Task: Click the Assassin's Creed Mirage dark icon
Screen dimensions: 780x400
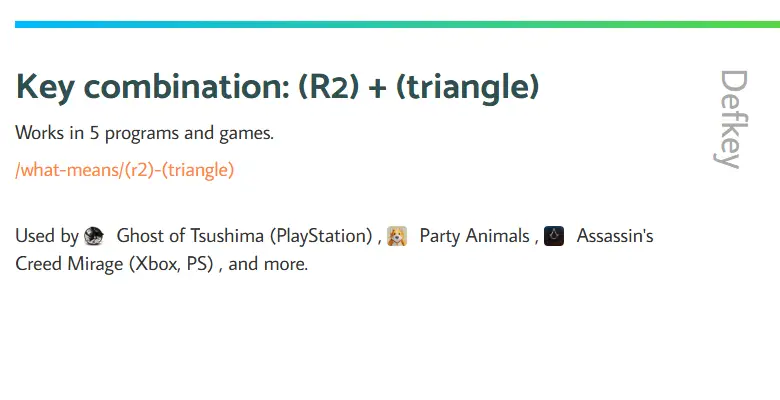Action: click(554, 236)
